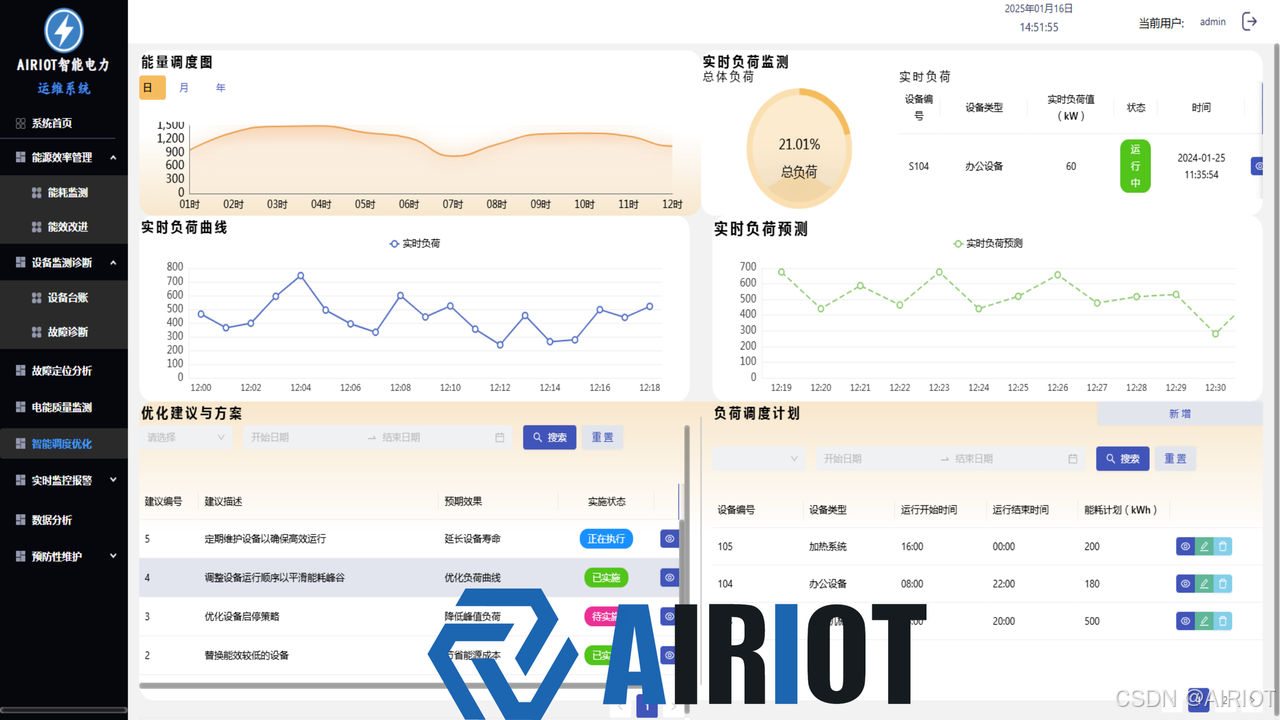Click the icon beside 电能质量监测
This screenshot has height=720, width=1280.
[21, 407]
